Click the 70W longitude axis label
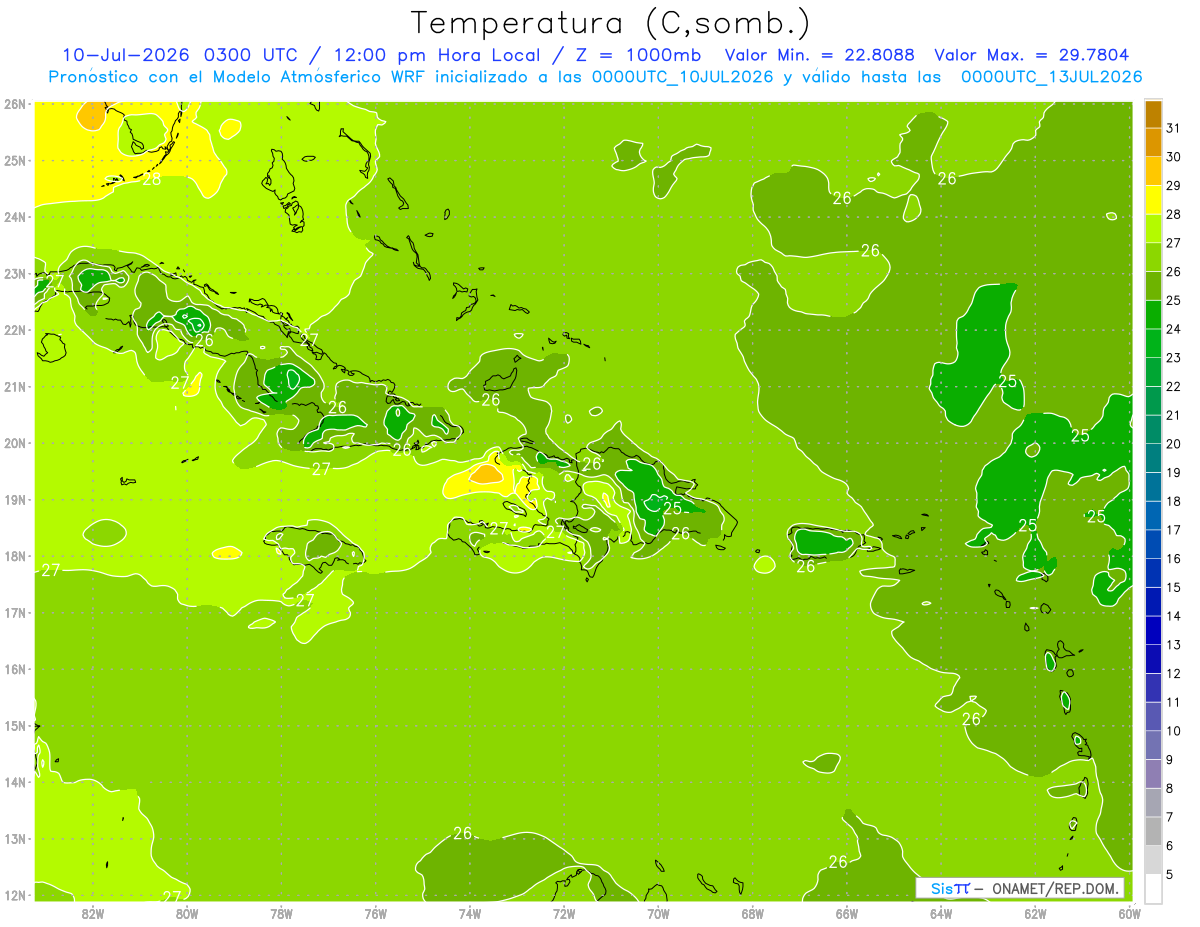 point(658,913)
